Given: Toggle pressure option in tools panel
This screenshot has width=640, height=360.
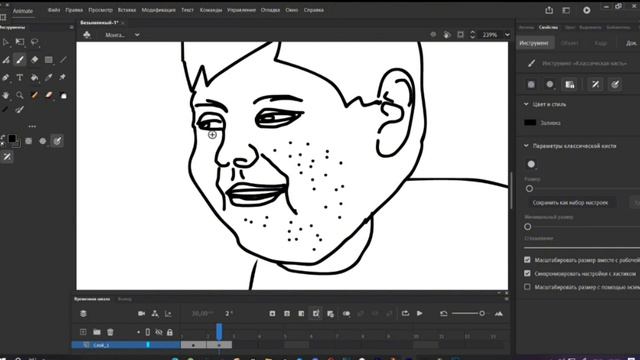Looking at the screenshot, I should point(57,141).
